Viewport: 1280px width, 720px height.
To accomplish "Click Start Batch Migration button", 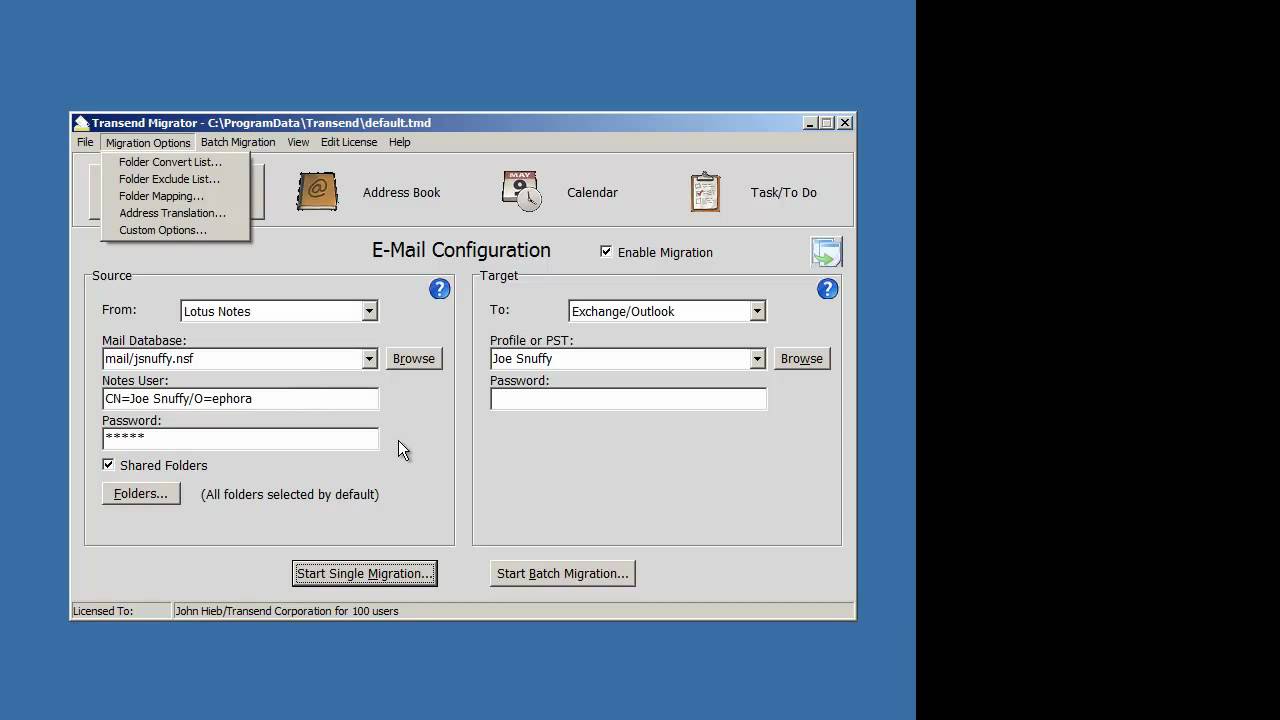I will [563, 573].
